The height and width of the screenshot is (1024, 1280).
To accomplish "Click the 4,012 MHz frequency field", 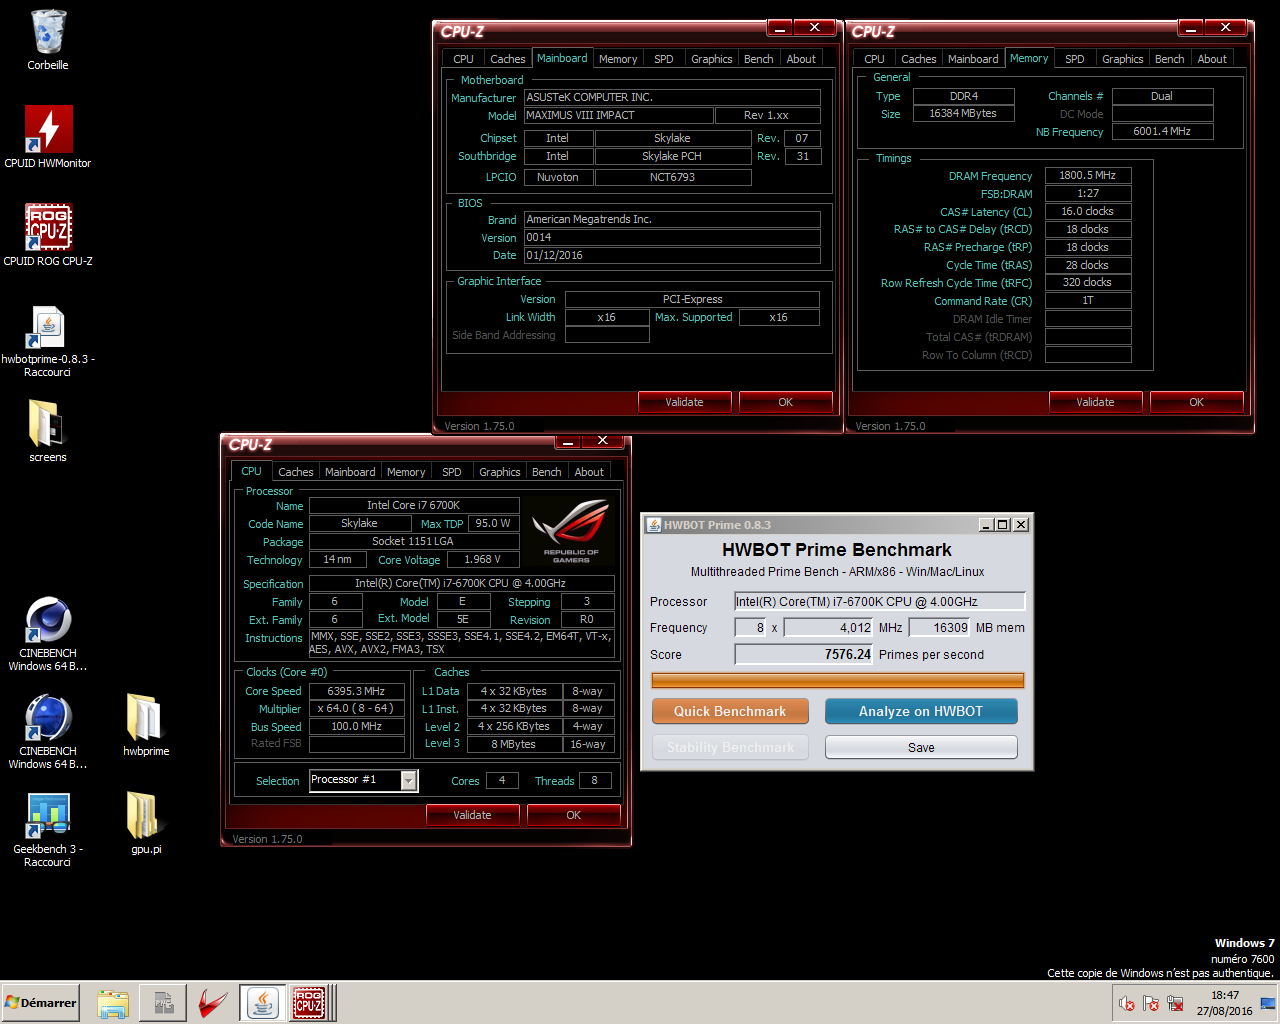I will (x=829, y=628).
